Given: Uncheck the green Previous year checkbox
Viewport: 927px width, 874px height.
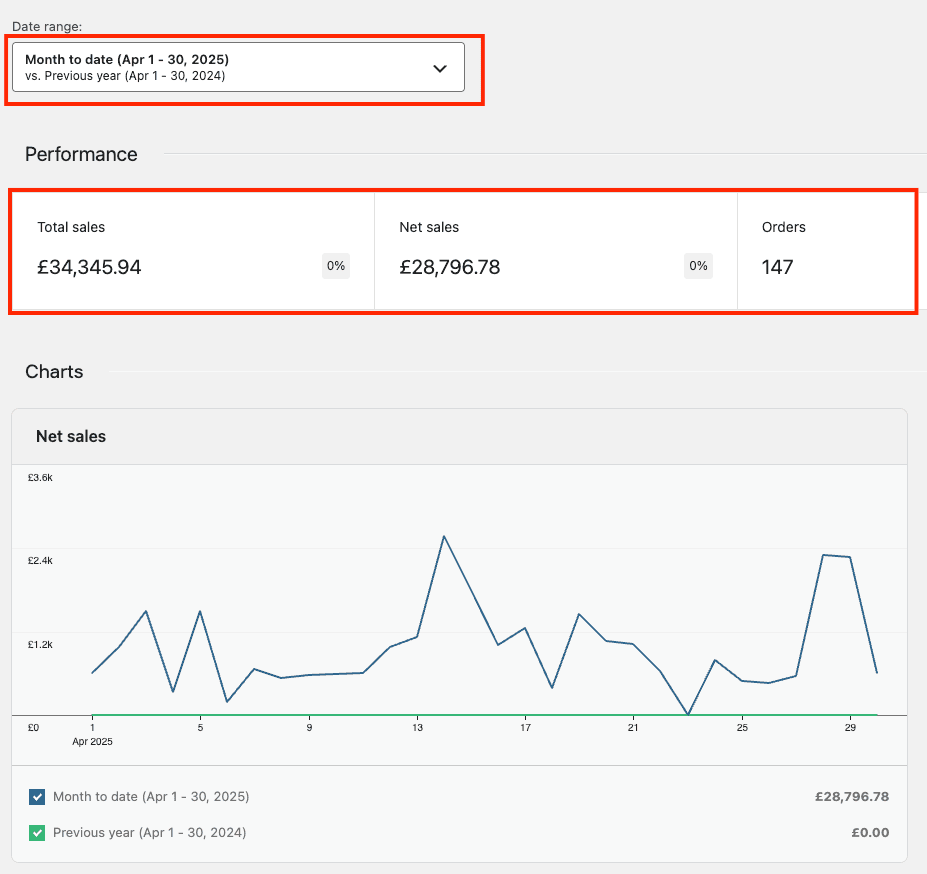Looking at the screenshot, I should [37, 832].
